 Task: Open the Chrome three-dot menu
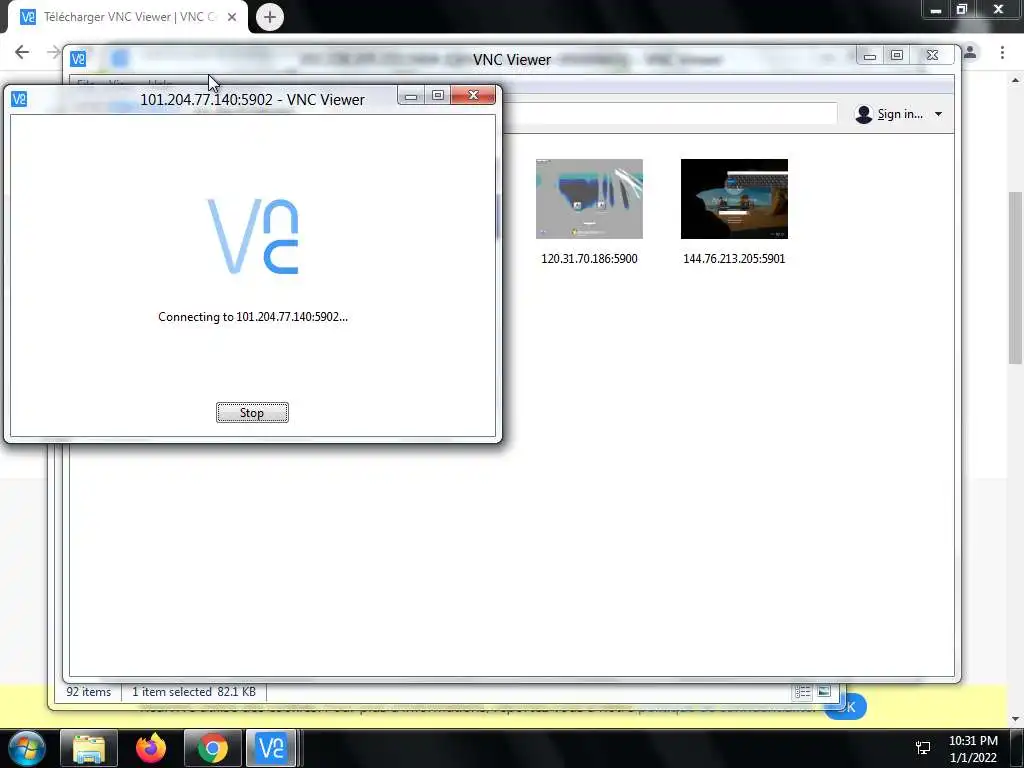(1002, 52)
